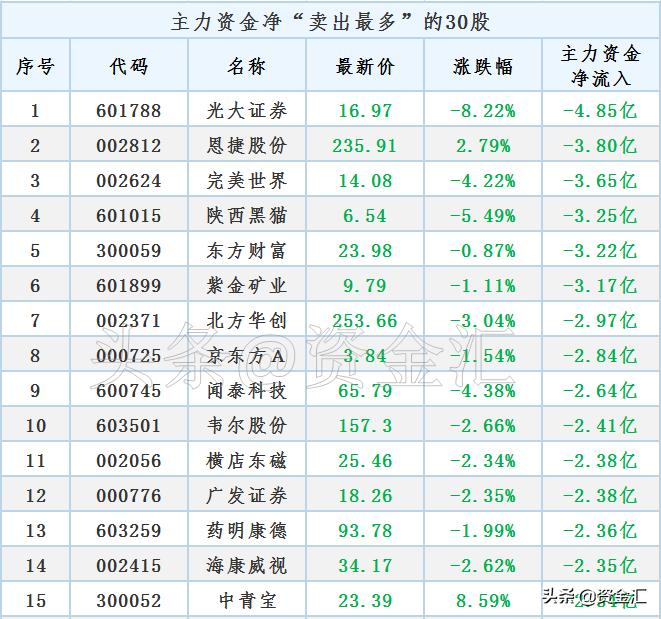Click the 最新价 column header
Image resolution: width=661 pixels, height=619 pixels.
point(365,66)
